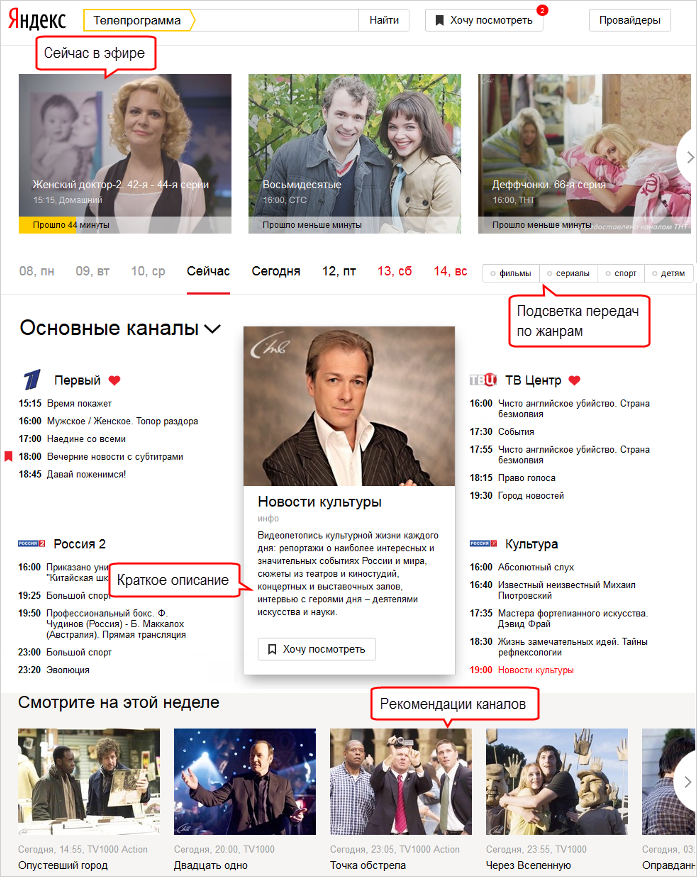The width and height of the screenshot is (697, 877).
Task: Open Хочу посмотреть list in header
Action: click(484, 21)
